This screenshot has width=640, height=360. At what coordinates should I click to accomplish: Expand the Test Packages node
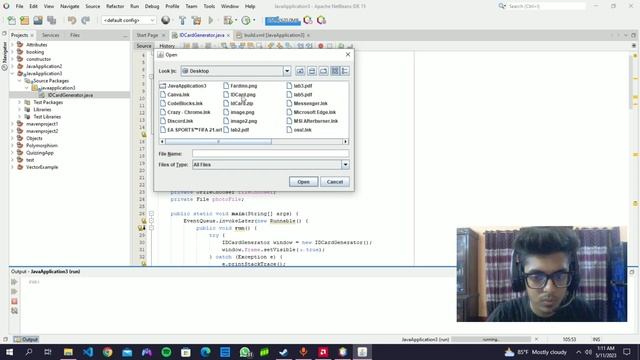(20, 102)
